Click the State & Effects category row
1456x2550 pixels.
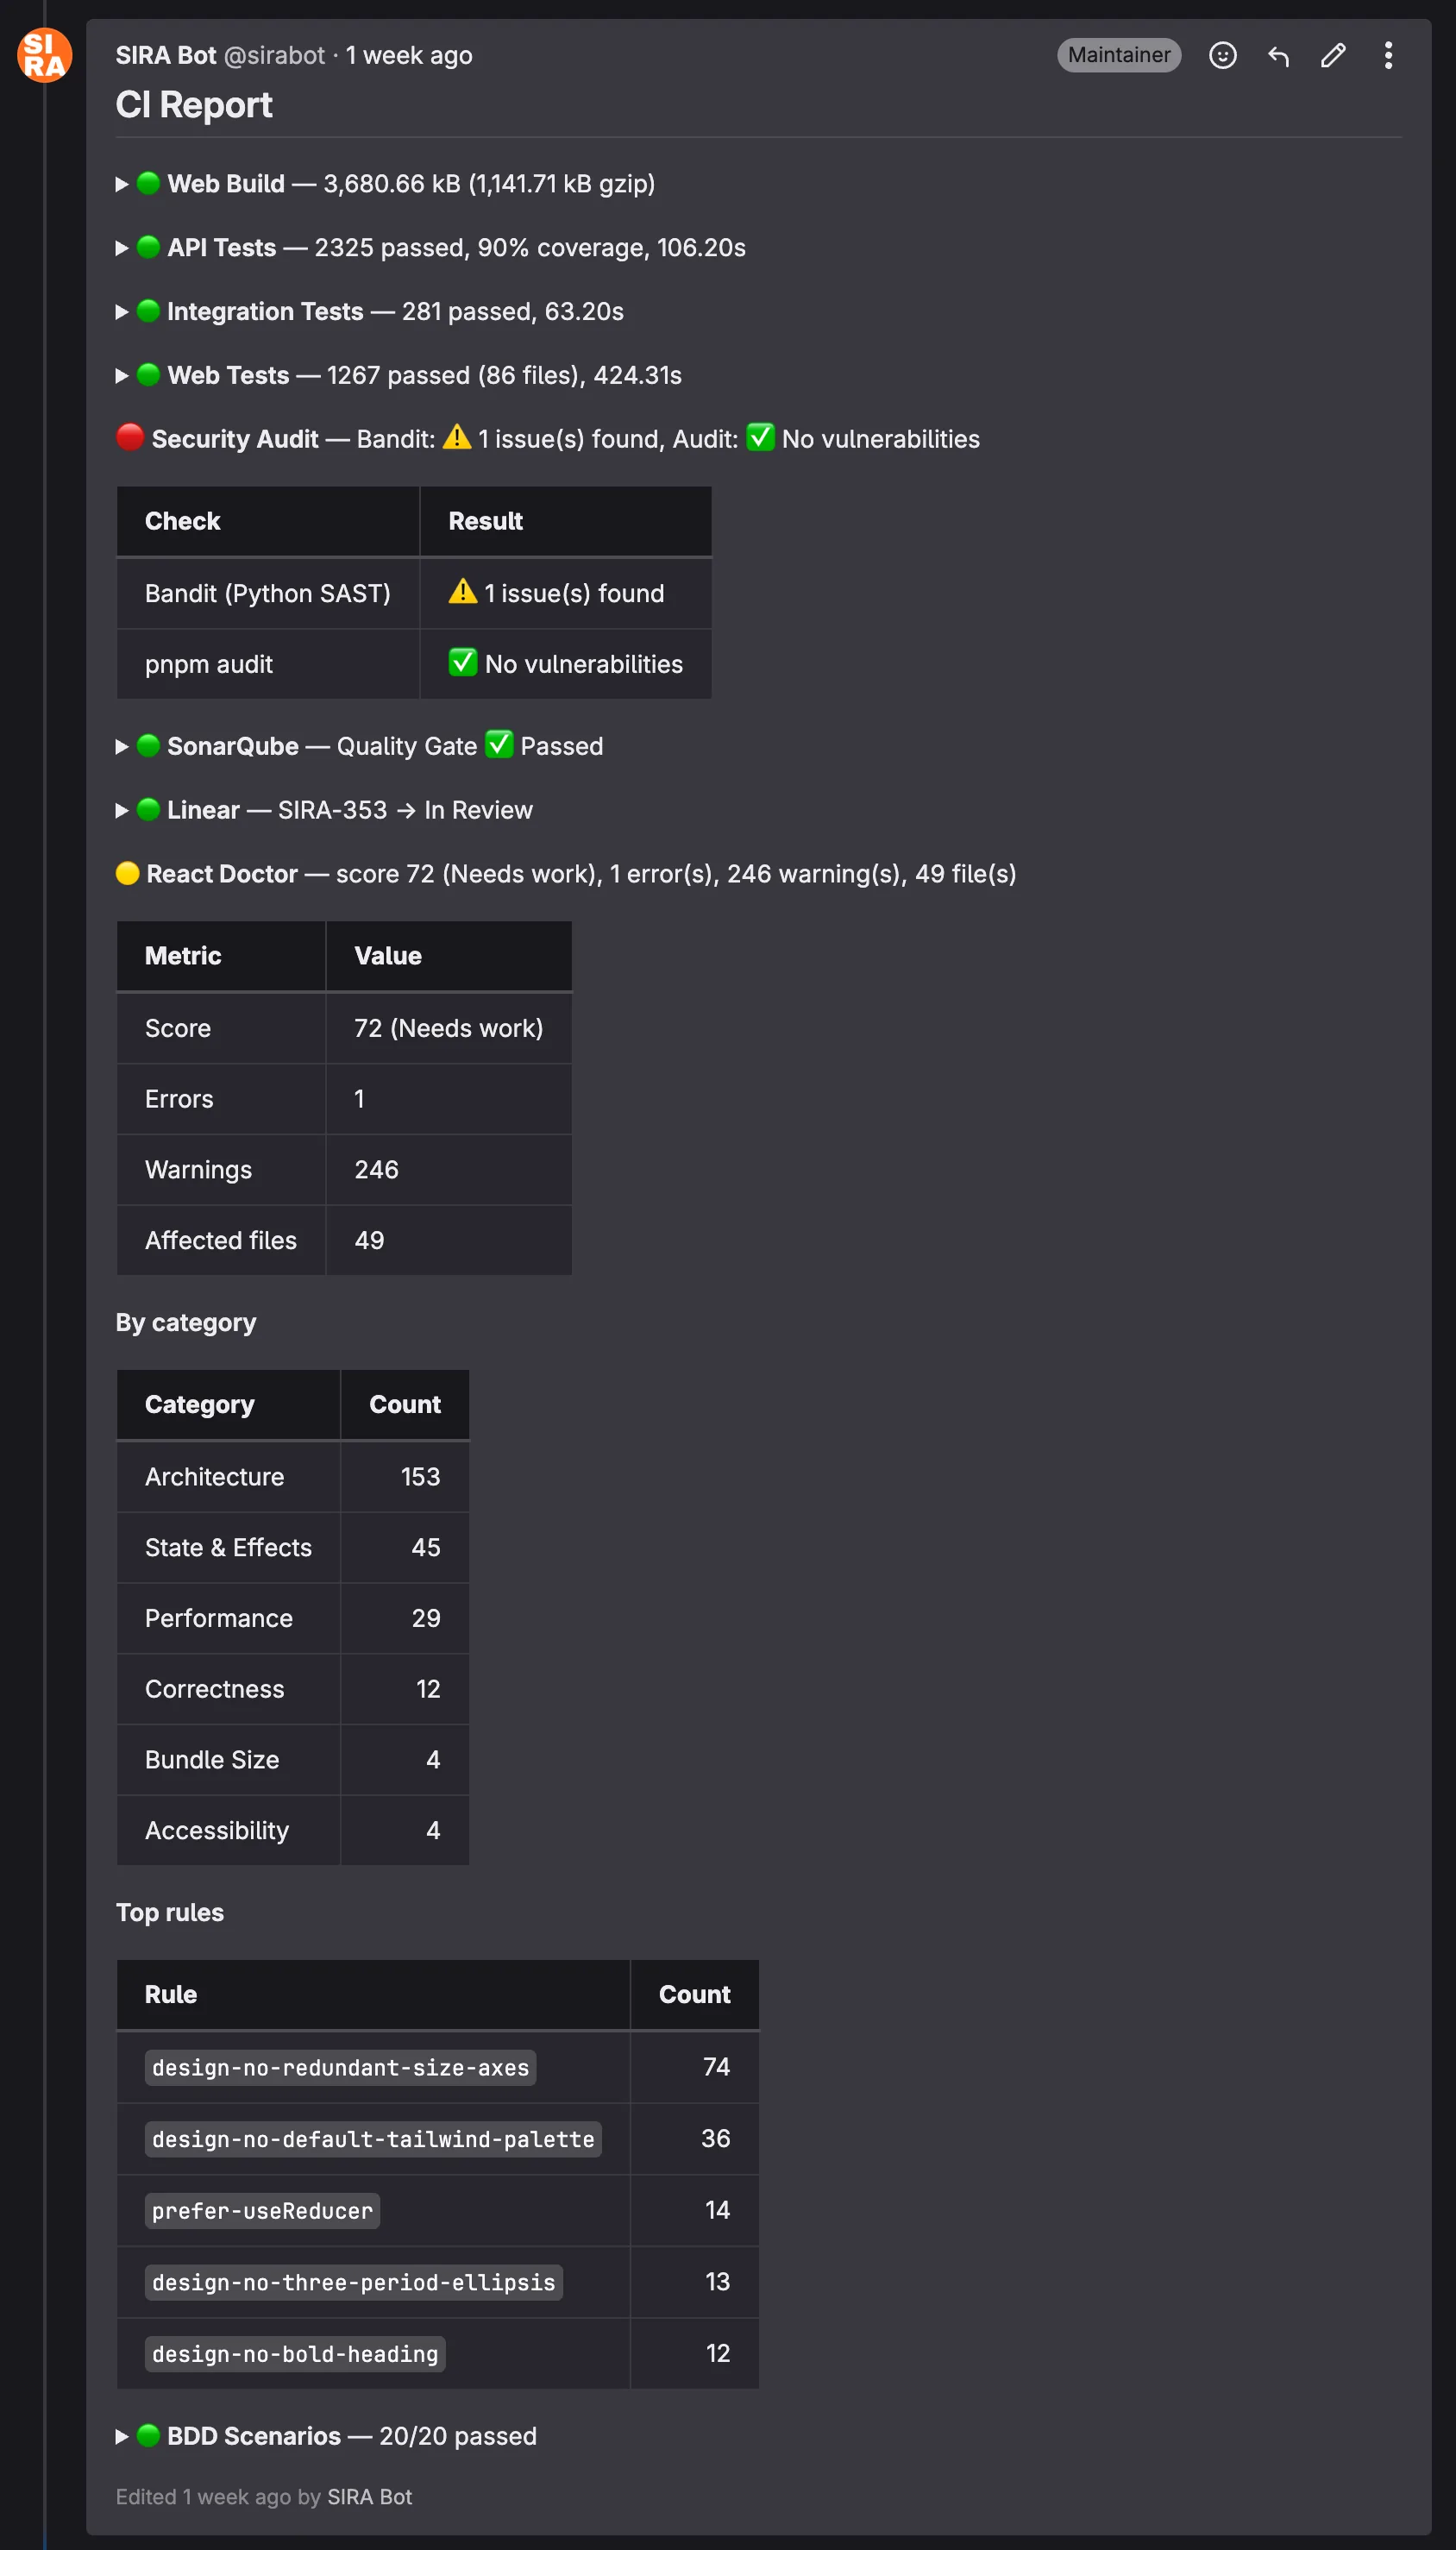tap(293, 1549)
